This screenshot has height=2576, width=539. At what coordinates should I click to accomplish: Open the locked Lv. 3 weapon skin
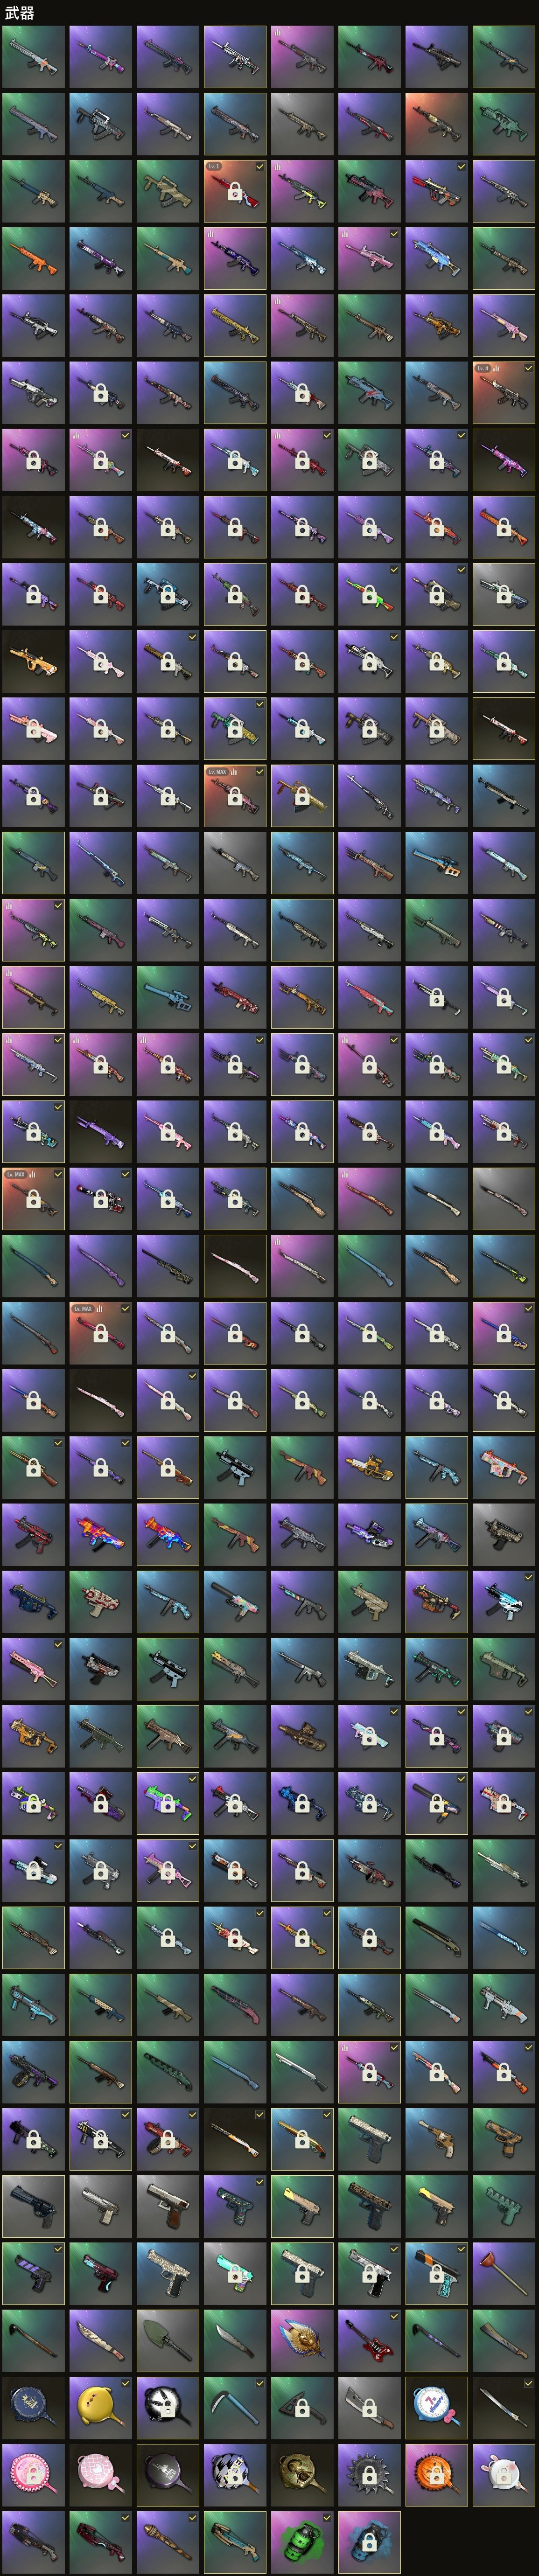234,191
